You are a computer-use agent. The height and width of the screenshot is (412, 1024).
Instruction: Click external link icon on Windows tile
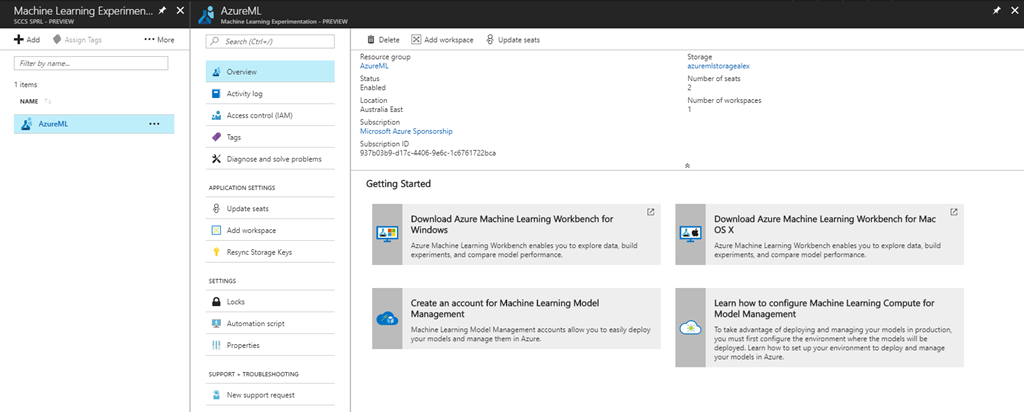(650, 212)
